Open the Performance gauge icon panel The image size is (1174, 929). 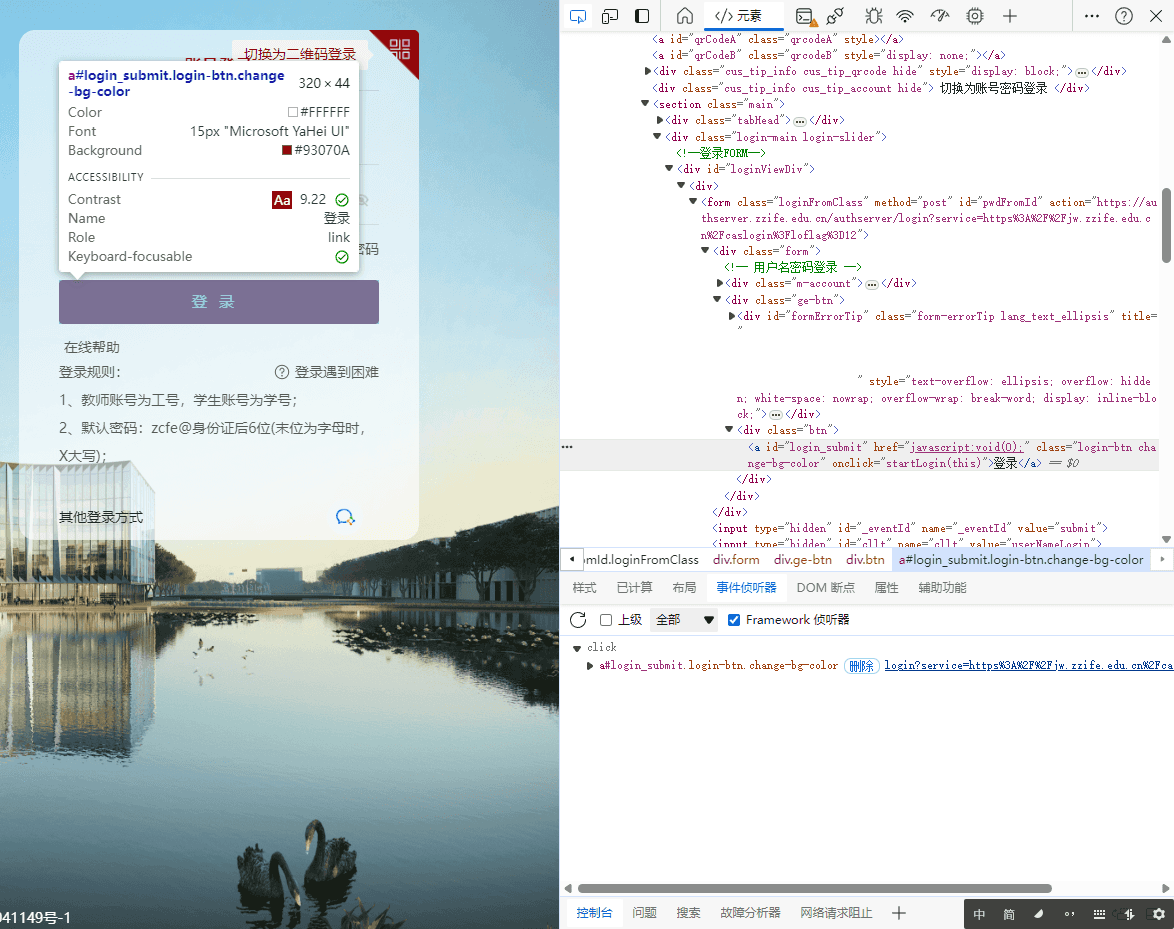(939, 16)
